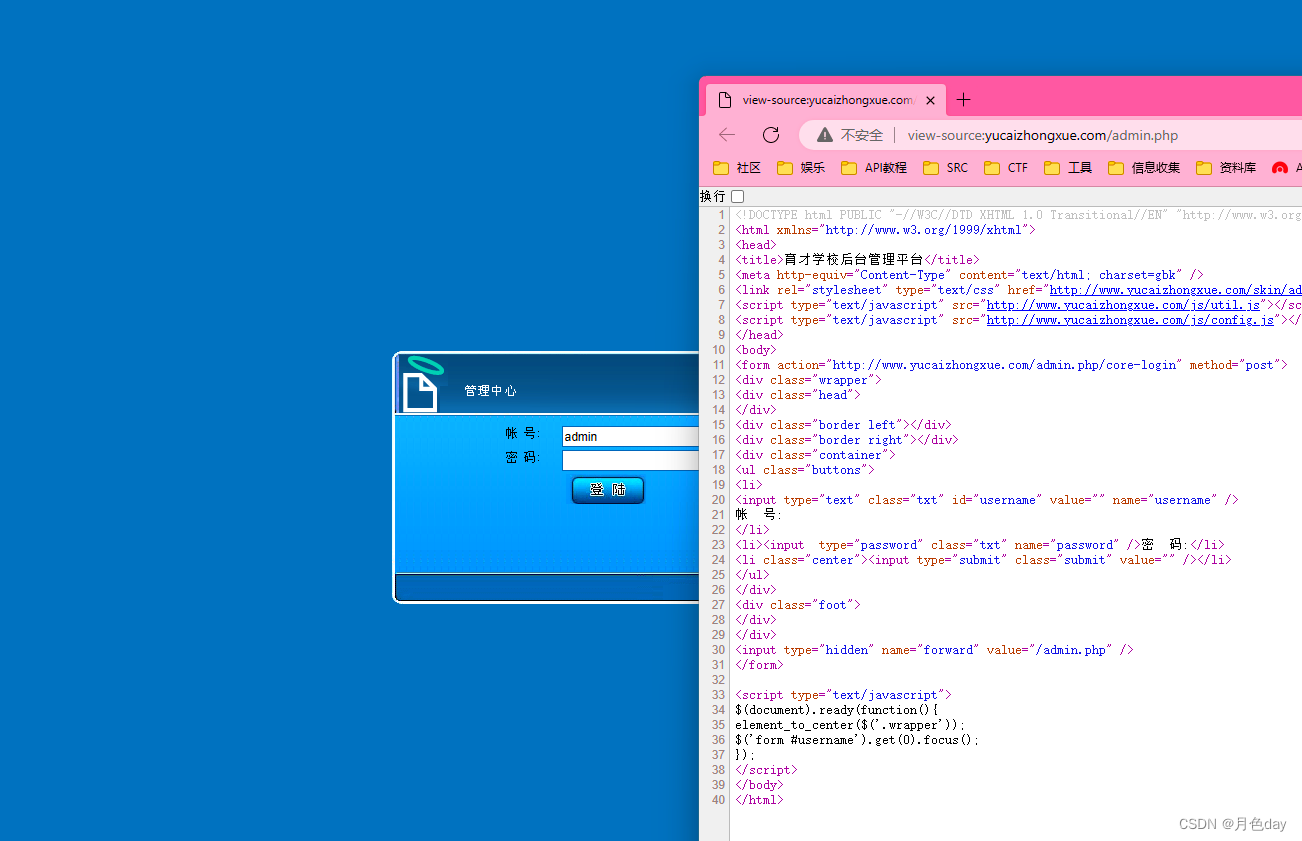1302x841 pixels.
Task: Open the 信息收集 bookmark folder
Action: tap(1144, 168)
